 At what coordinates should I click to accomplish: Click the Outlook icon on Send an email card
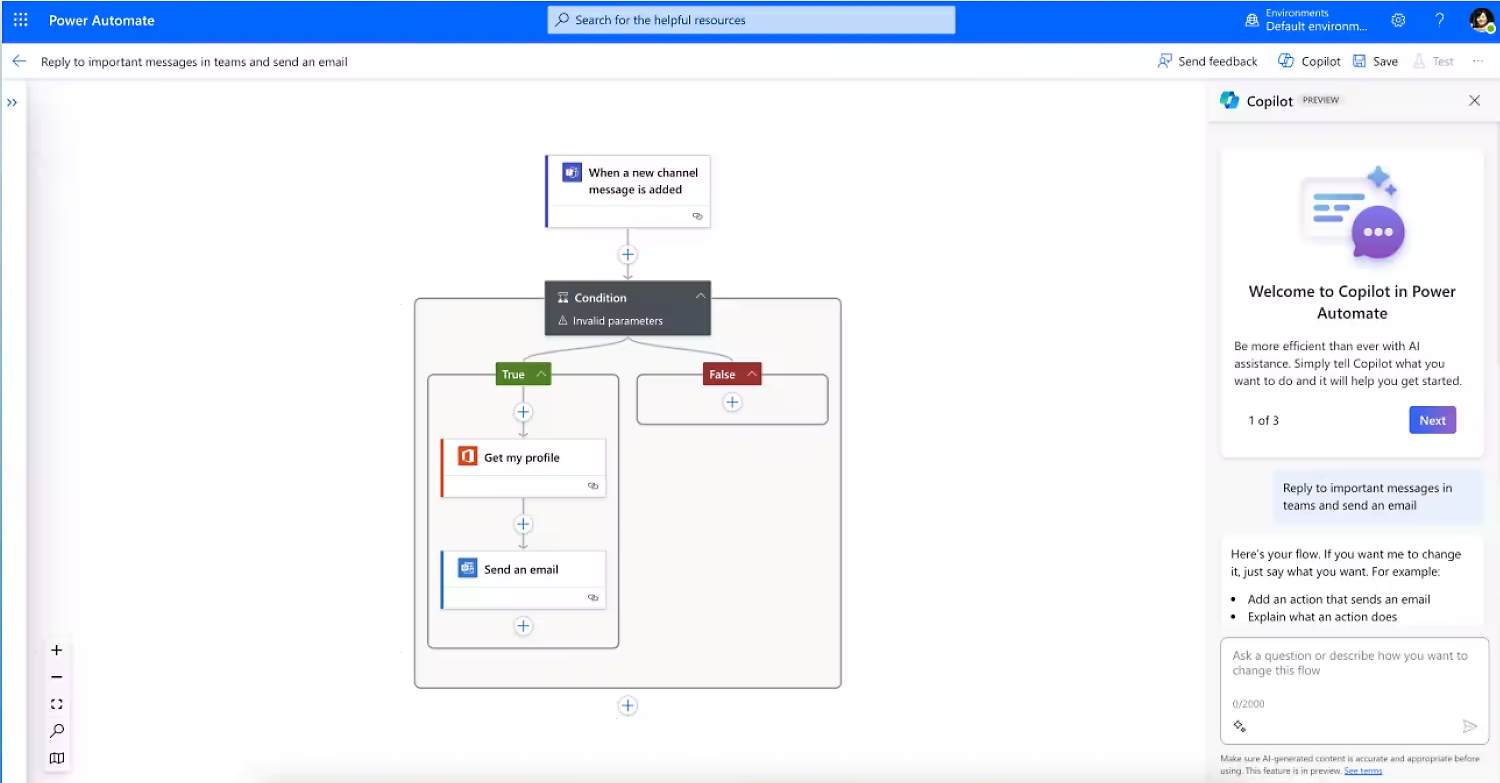tap(468, 567)
